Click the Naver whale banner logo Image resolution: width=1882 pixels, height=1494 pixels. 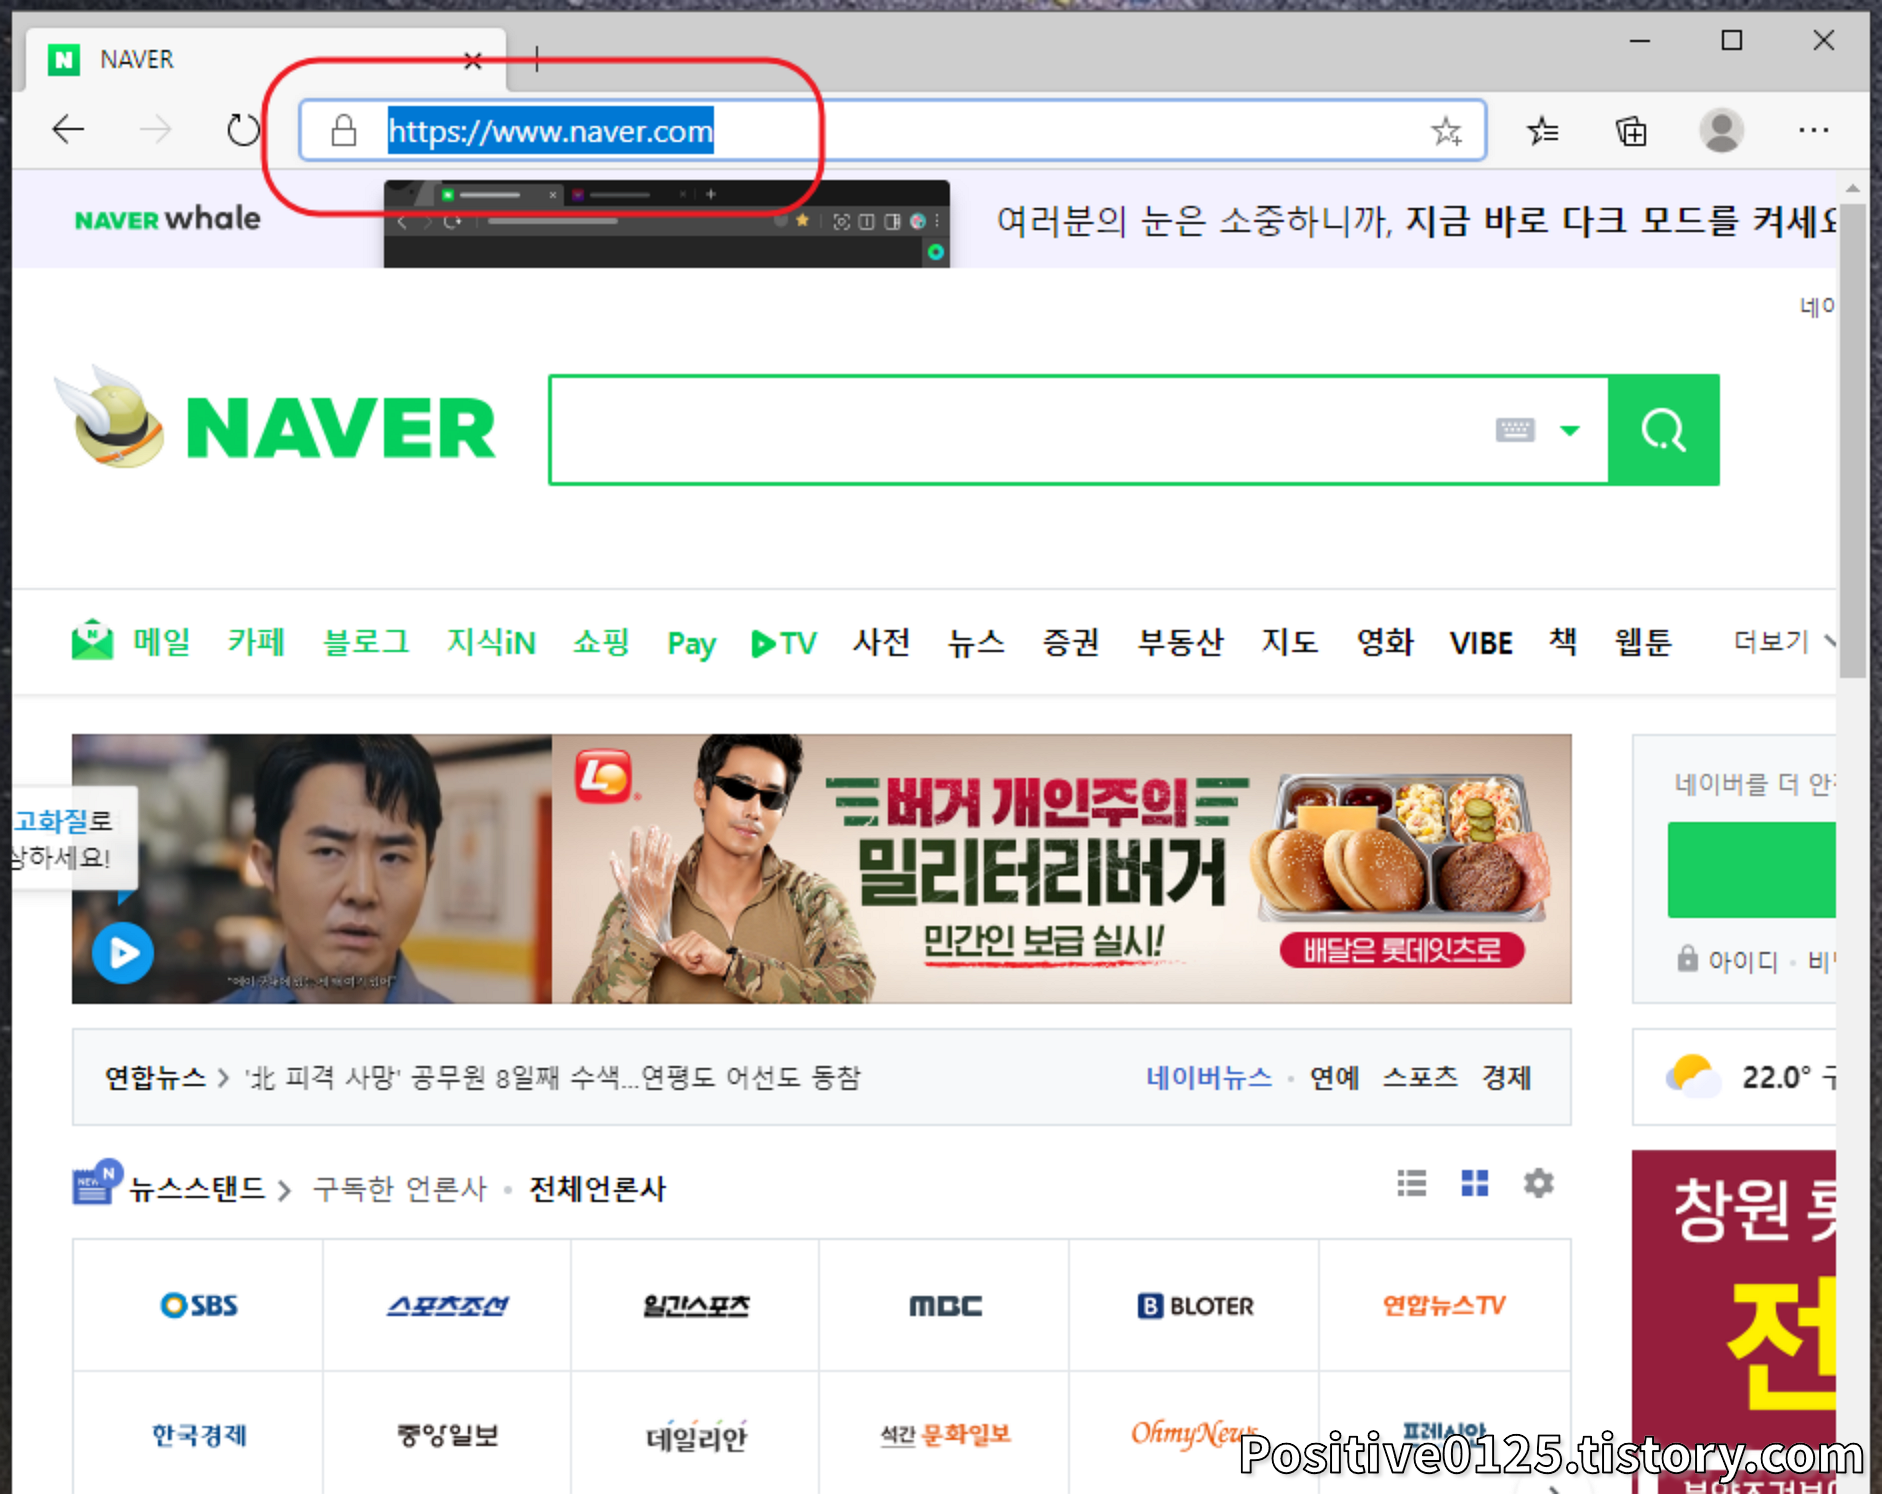point(167,218)
